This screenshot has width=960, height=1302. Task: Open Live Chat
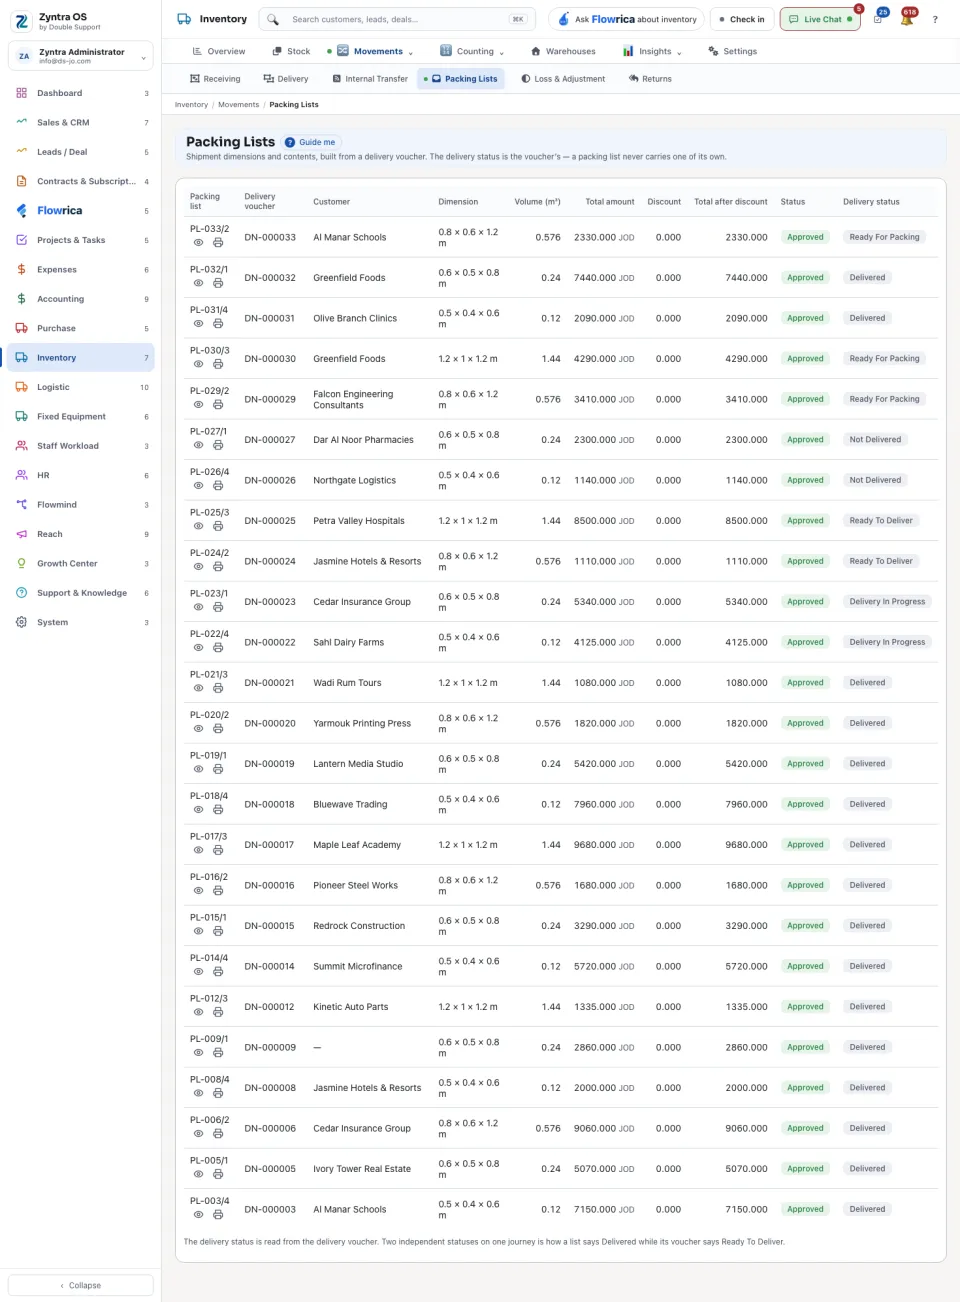pos(820,19)
